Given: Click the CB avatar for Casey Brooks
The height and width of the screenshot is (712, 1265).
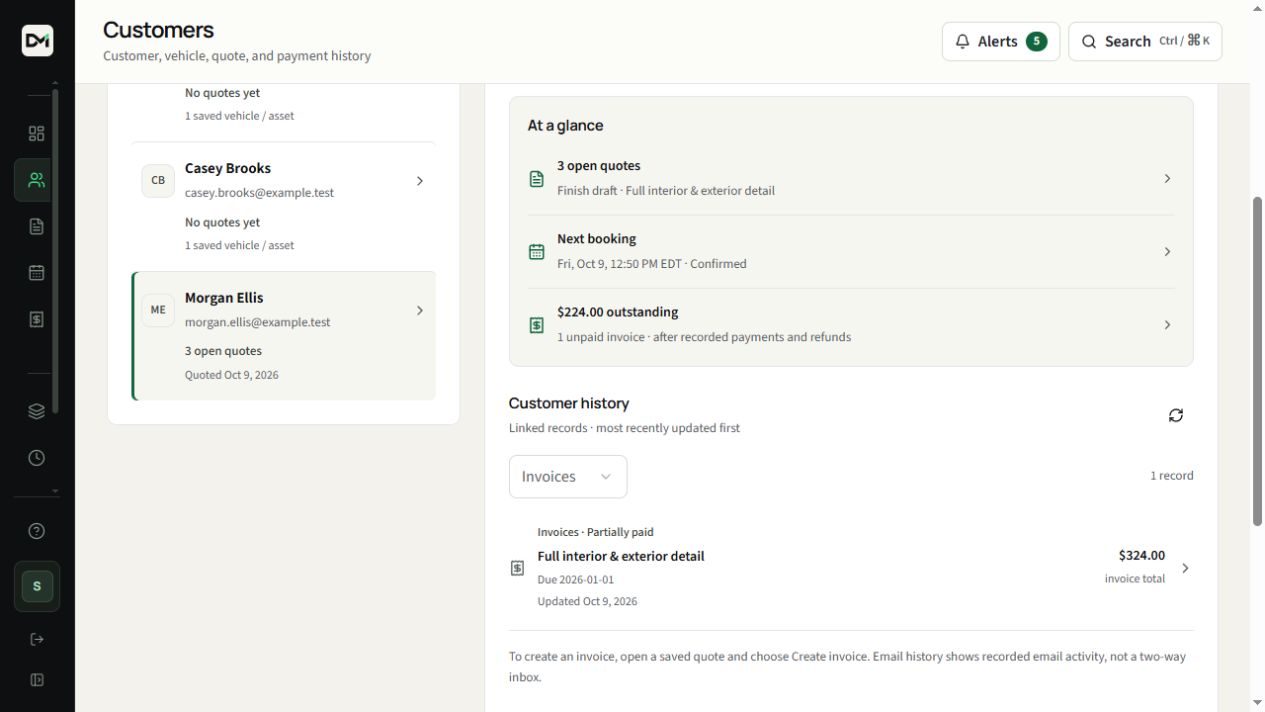Looking at the screenshot, I should click(x=158, y=181).
